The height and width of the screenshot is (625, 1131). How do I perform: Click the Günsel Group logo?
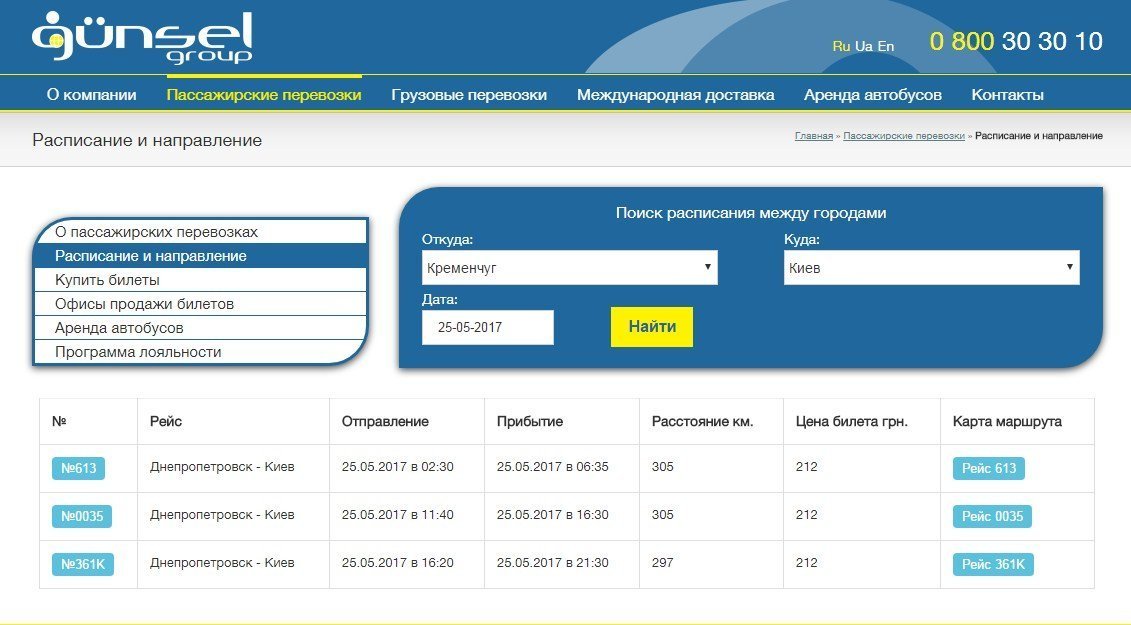(140, 37)
